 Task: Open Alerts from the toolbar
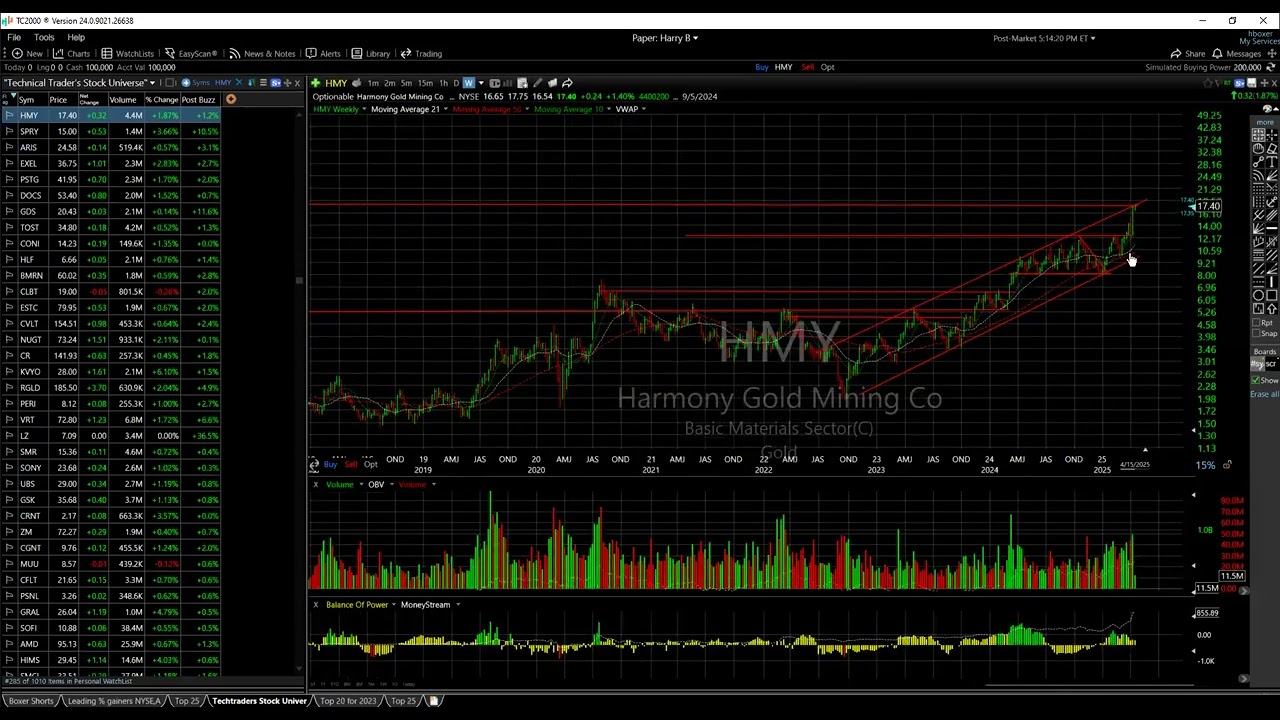coord(323,53)
